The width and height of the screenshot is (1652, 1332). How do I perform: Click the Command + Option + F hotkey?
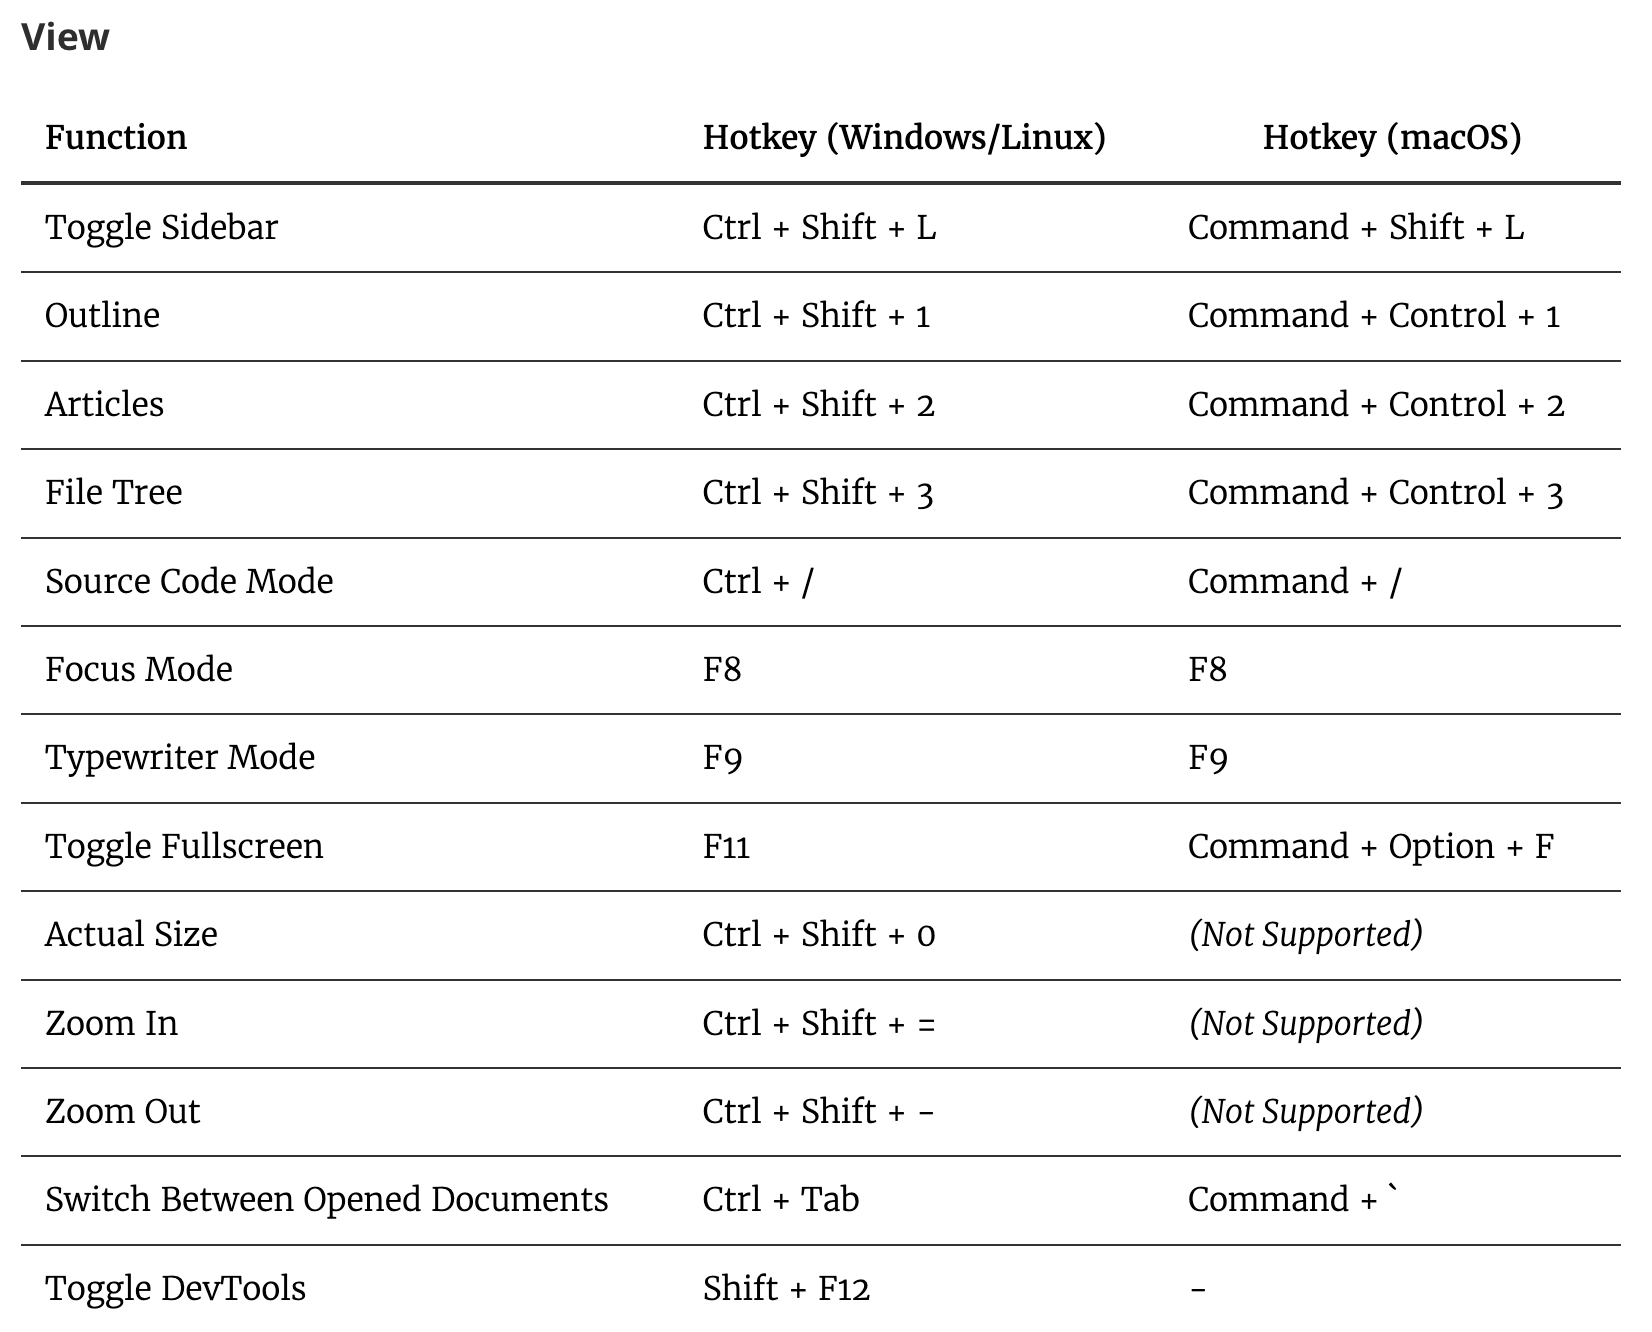pos(1370,846)
